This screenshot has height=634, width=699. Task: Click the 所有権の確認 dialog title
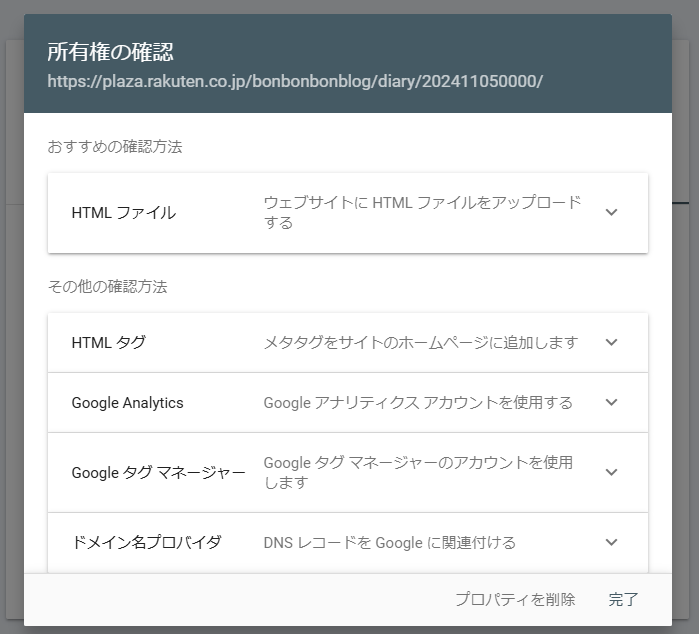coord(111,52)
